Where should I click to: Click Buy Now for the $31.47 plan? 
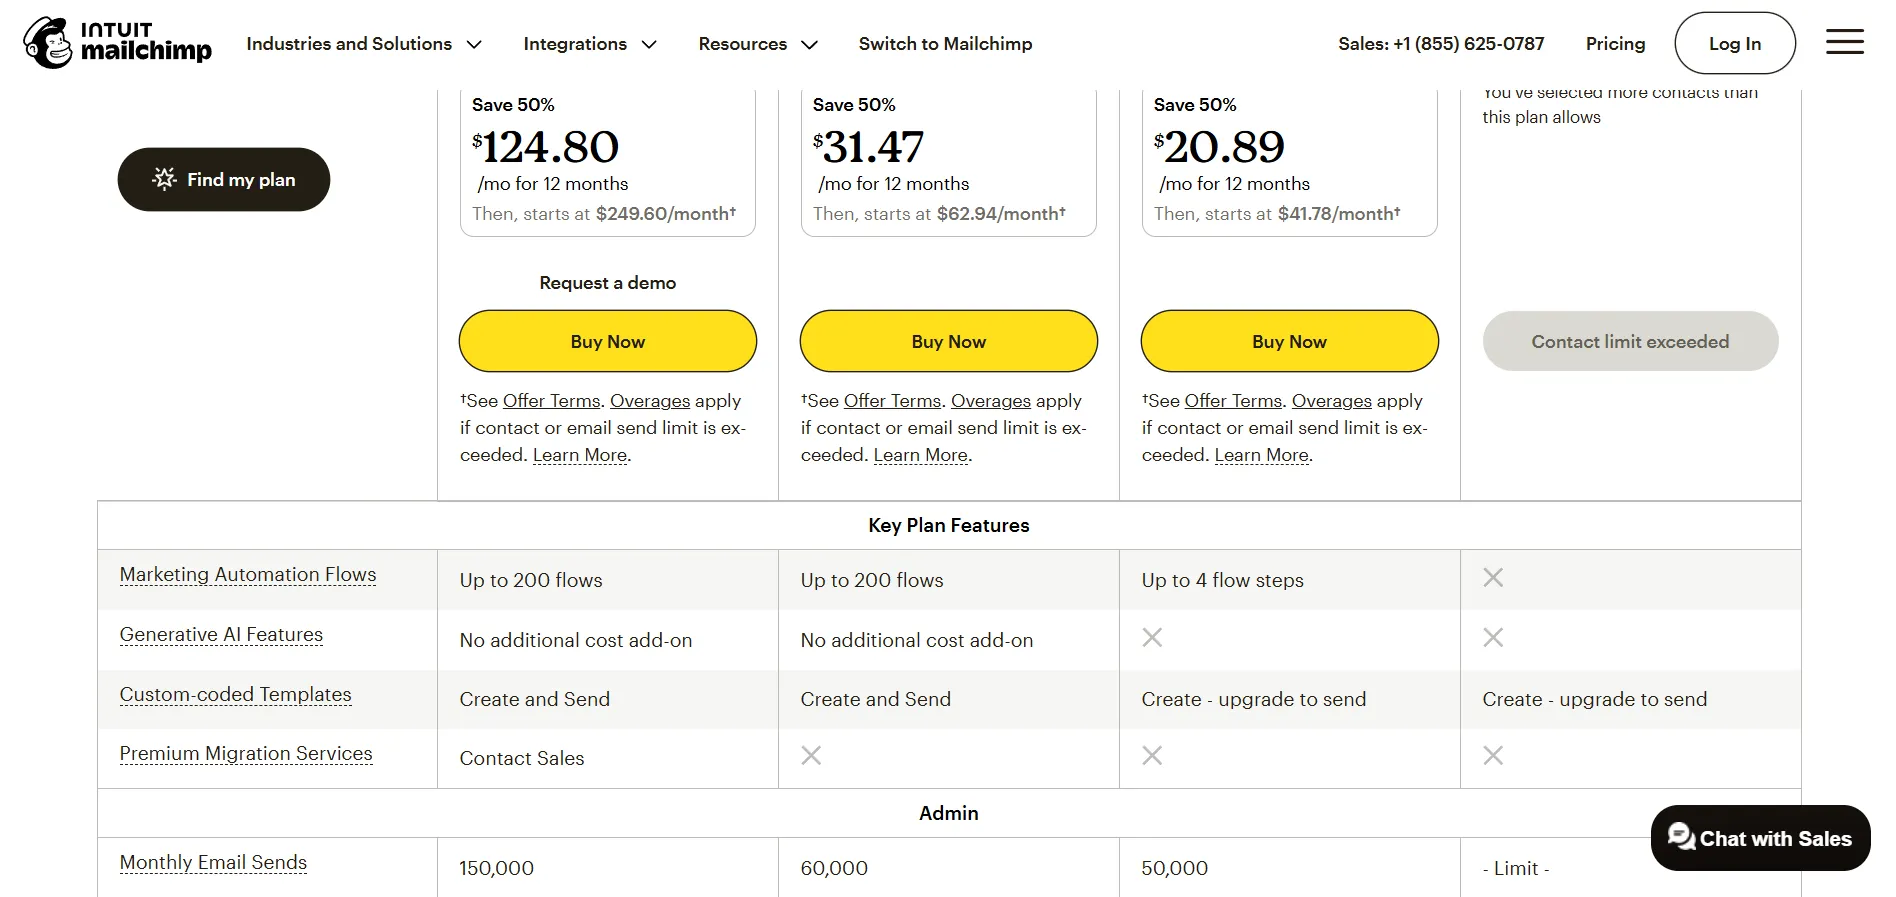948,341
